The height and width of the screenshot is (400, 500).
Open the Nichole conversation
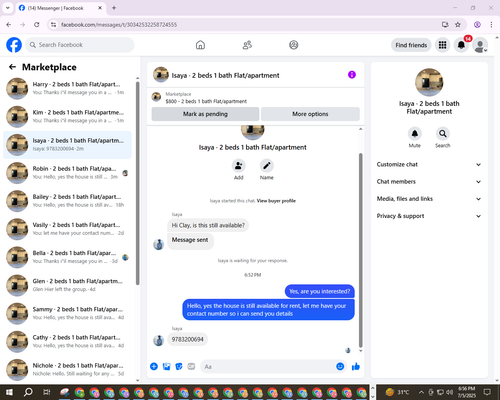[68, 370]
